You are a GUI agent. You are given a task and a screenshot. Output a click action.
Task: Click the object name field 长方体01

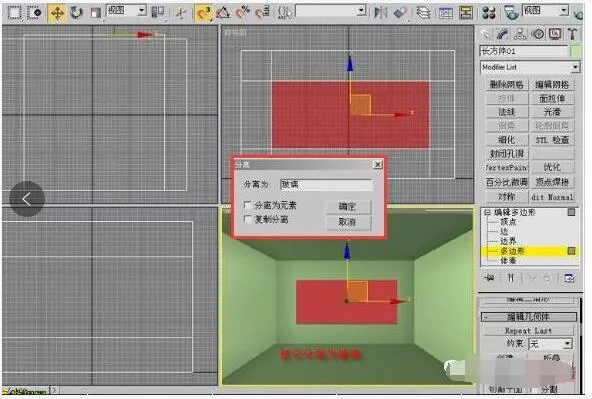pos(524,51)
